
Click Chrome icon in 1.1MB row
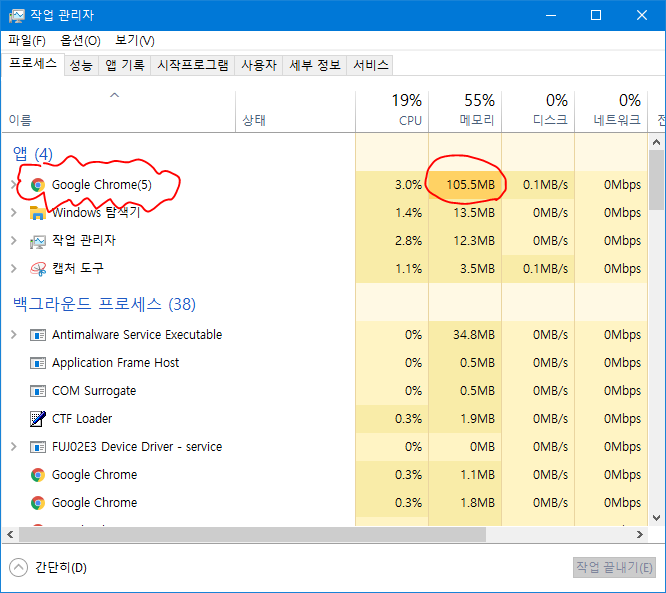(38, 475)
